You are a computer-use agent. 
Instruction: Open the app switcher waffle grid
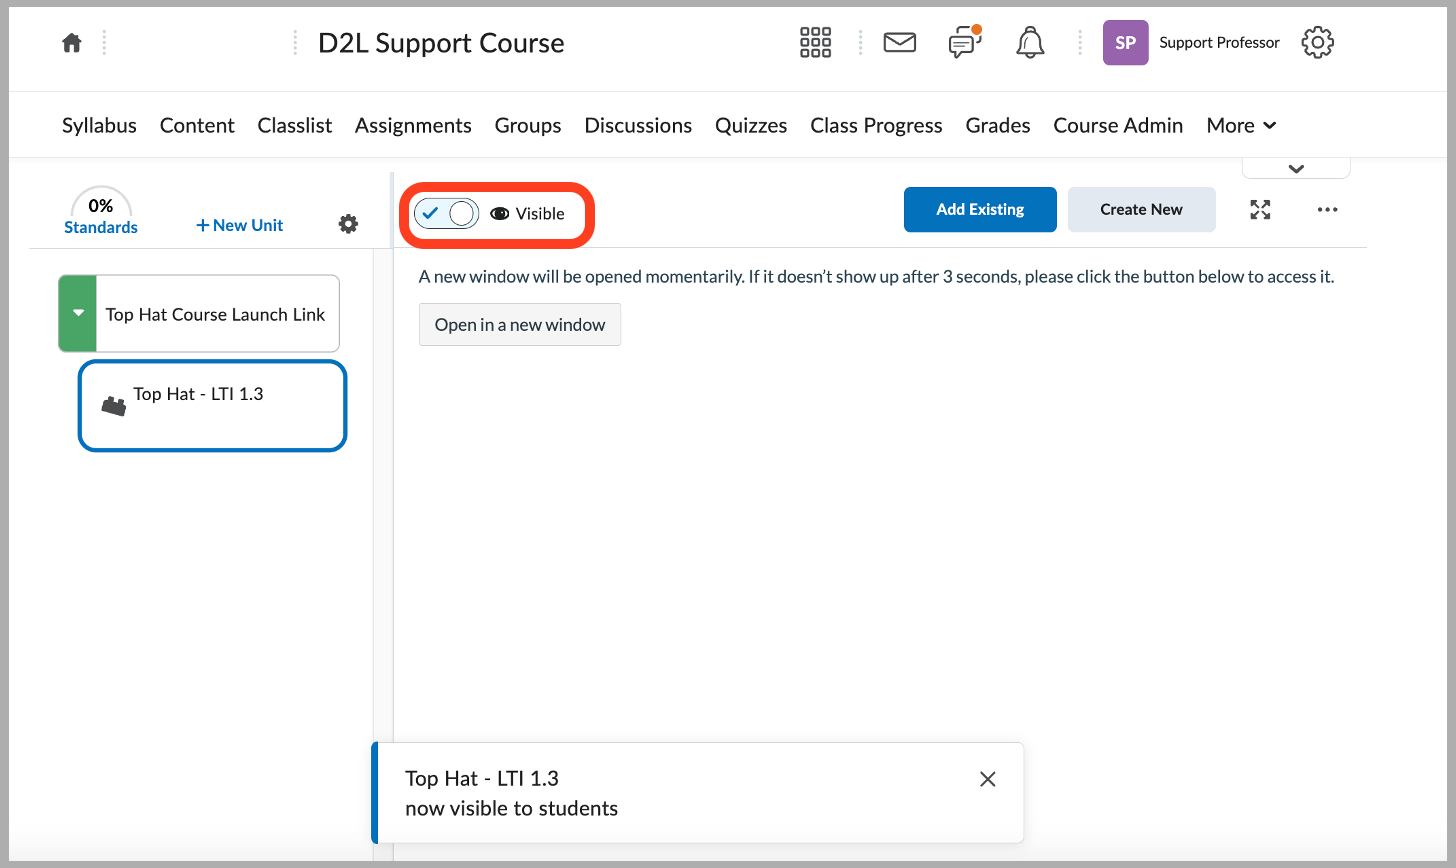(815, 42)
